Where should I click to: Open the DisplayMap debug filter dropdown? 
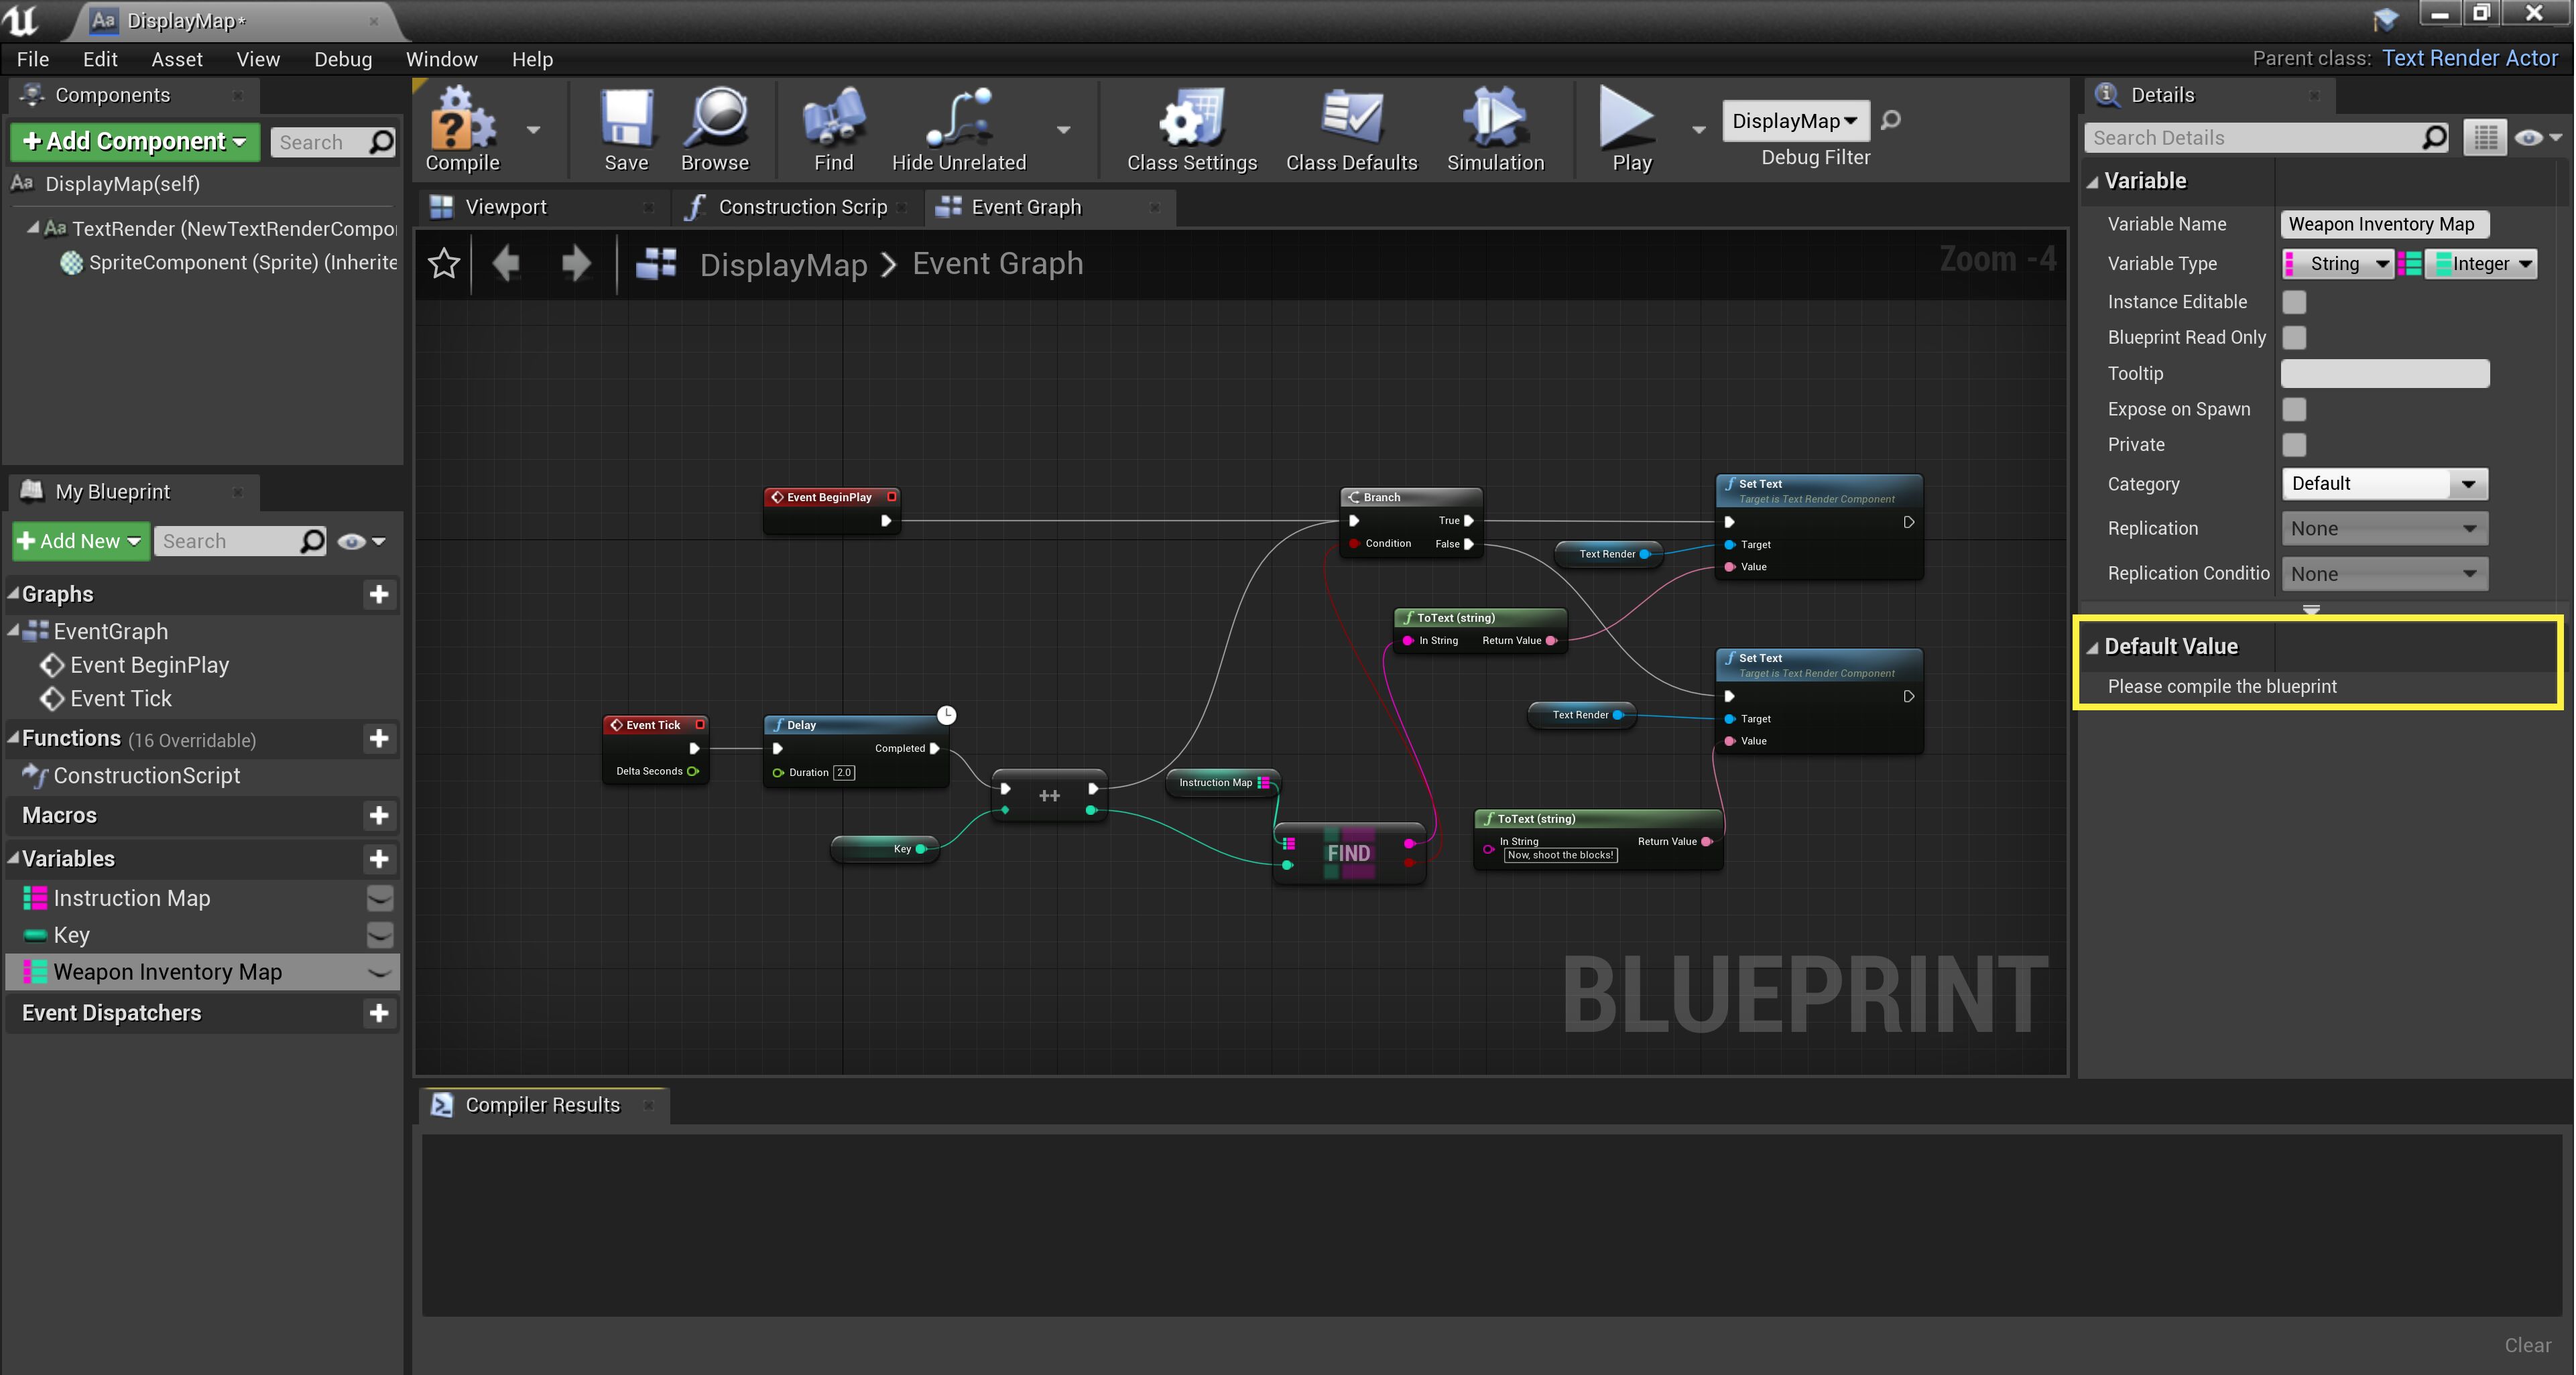pyautogui.click(x=1795, y=121)
